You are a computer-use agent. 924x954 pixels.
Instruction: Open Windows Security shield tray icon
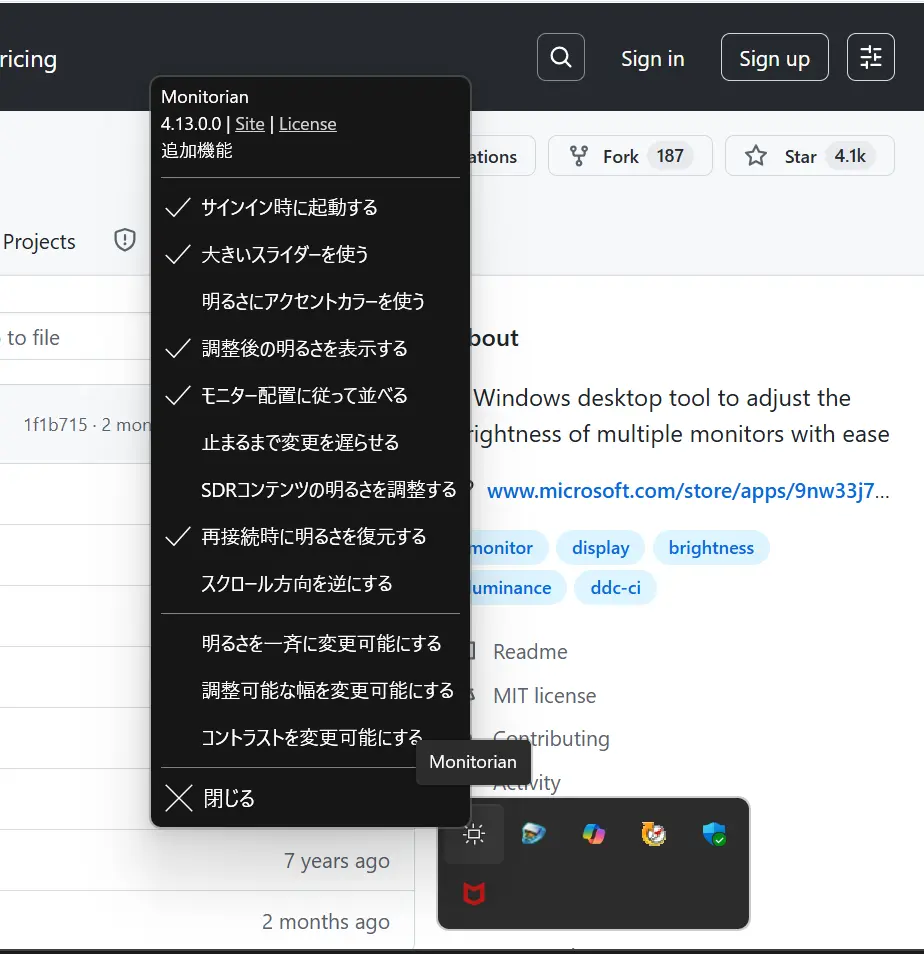(714, 834)
